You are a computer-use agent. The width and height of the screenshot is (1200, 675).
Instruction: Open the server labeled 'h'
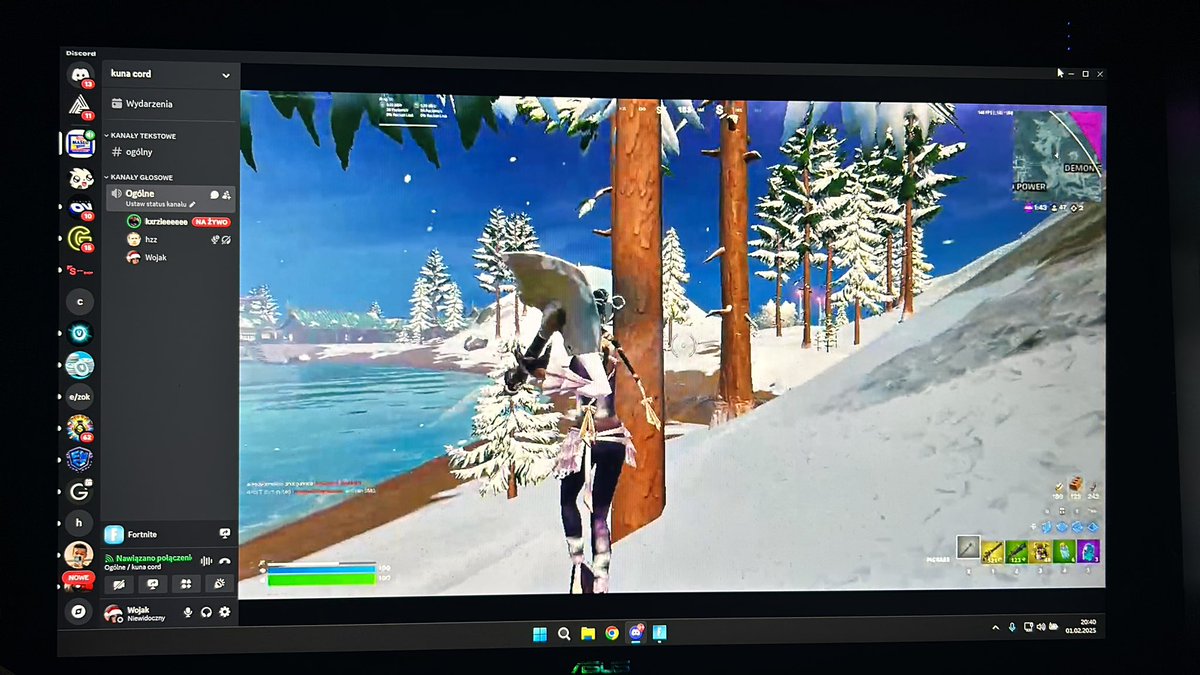pos(79,523)
